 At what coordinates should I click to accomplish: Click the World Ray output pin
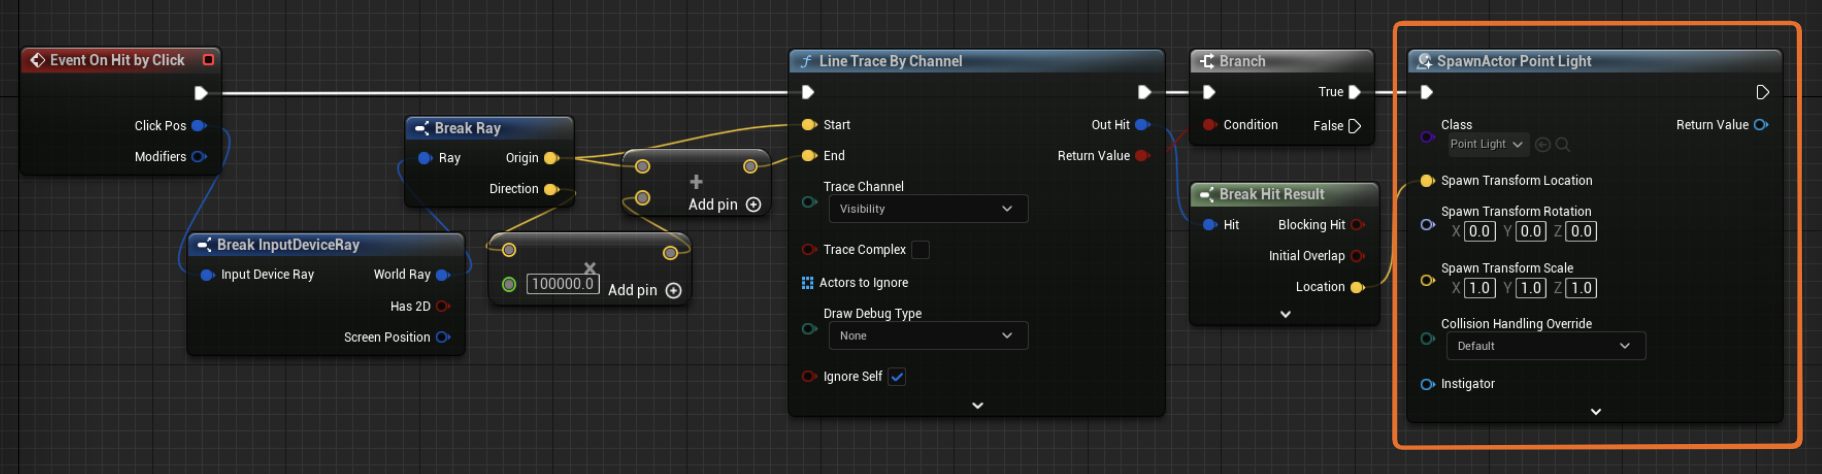coord(443,275)
